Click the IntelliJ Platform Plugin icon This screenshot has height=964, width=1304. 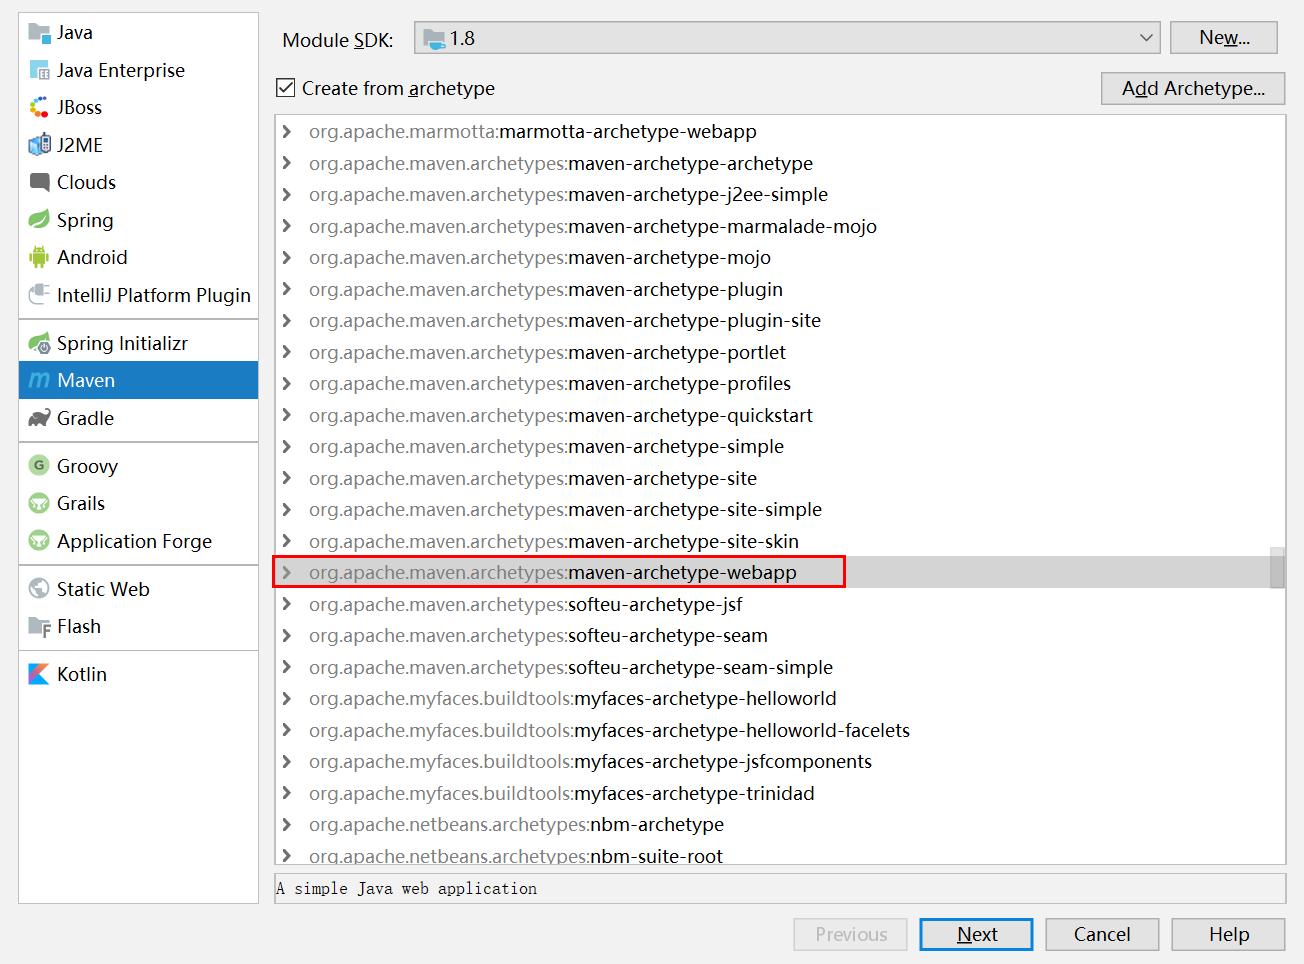pos(39,295)
